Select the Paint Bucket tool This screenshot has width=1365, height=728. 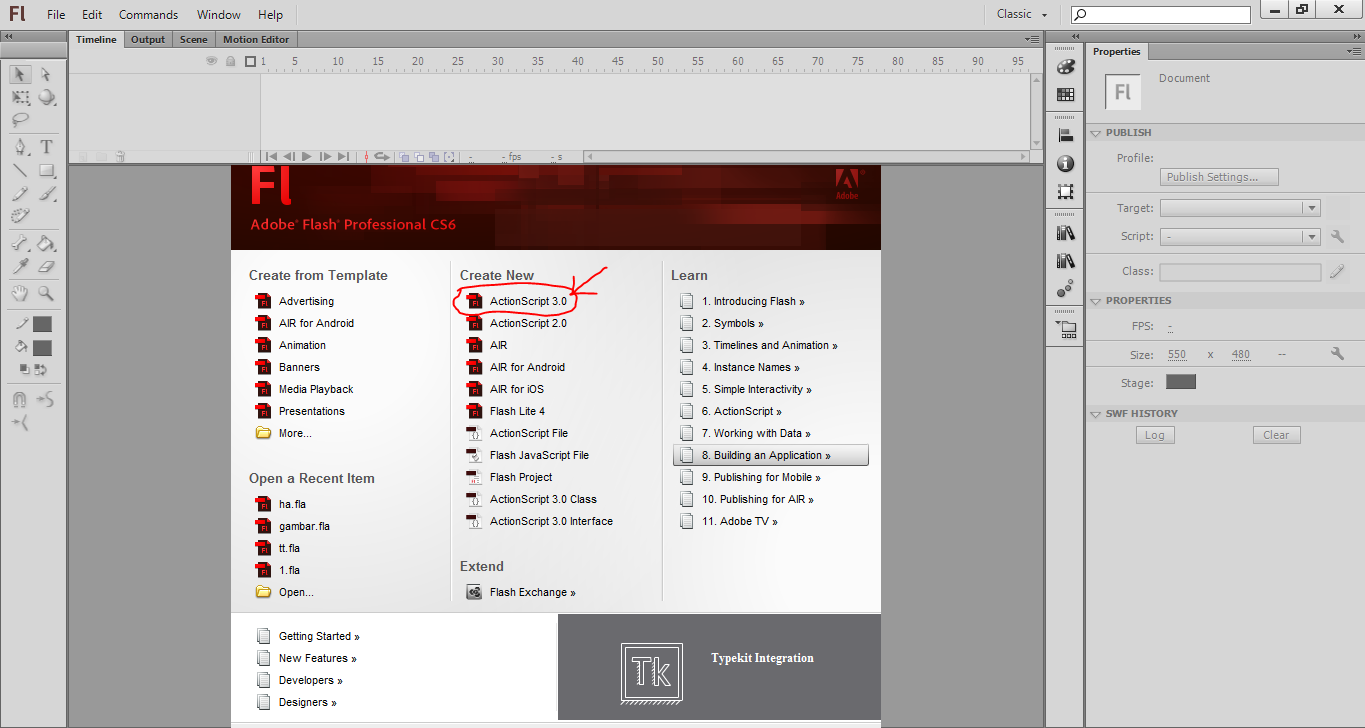(x=46, y=243)
